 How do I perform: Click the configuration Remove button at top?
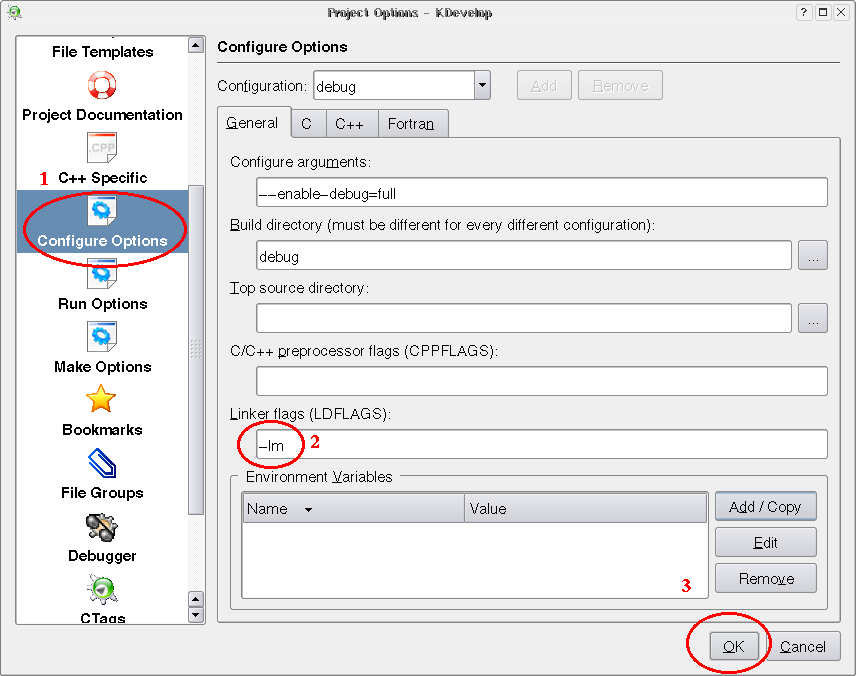[x=620, y=85]
